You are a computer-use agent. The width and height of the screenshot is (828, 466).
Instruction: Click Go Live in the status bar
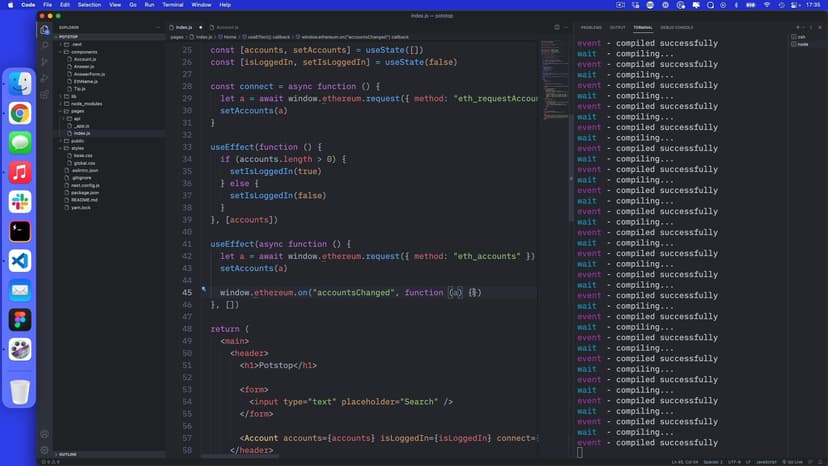coord(795,461)
